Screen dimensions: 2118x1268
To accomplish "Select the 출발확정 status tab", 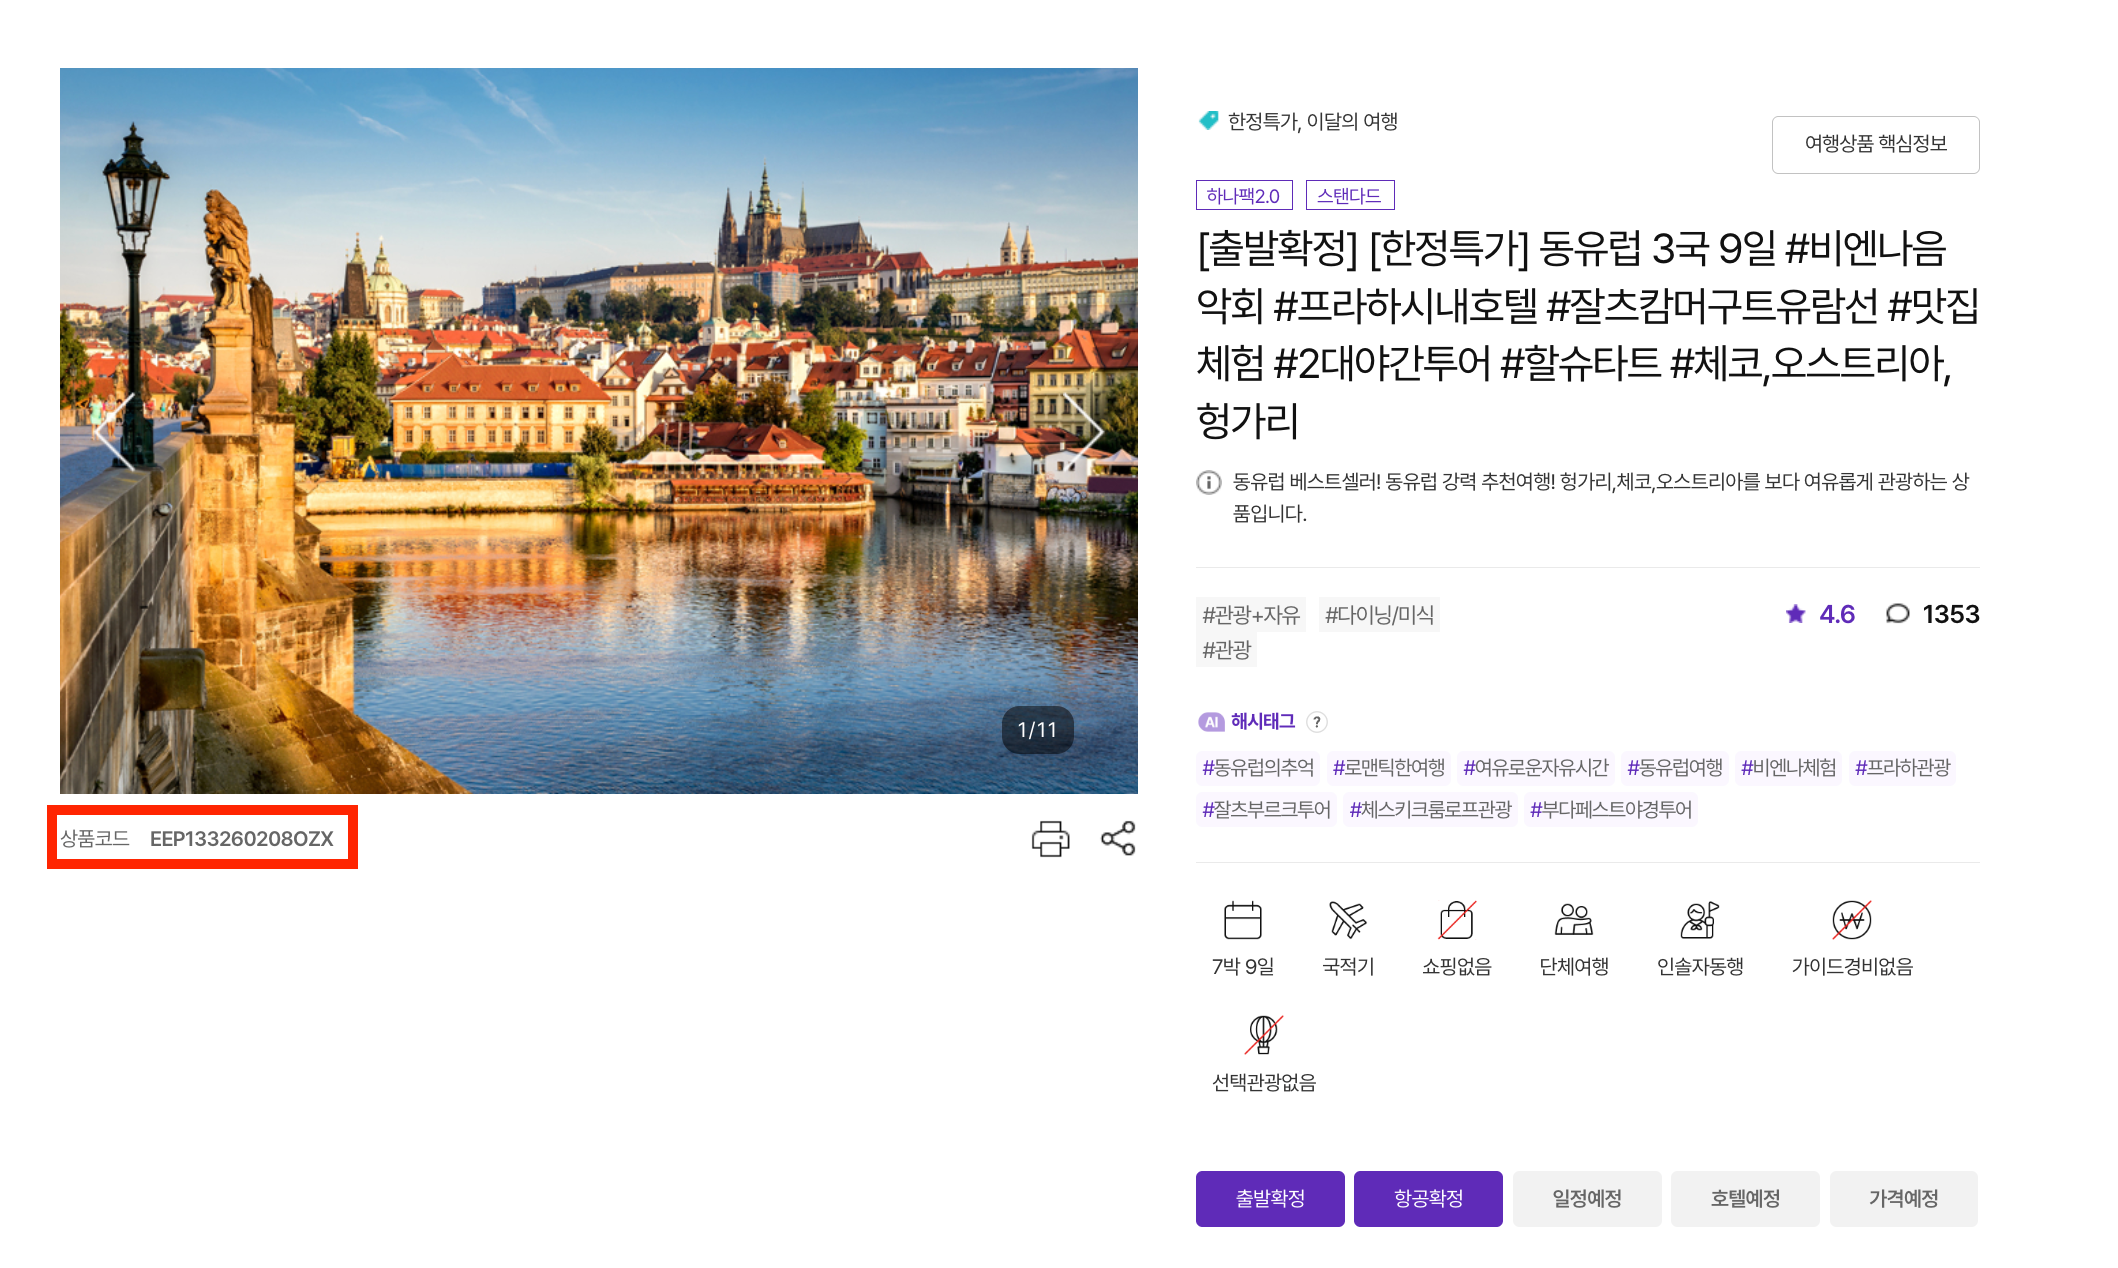I will tap(1269, 1198).
